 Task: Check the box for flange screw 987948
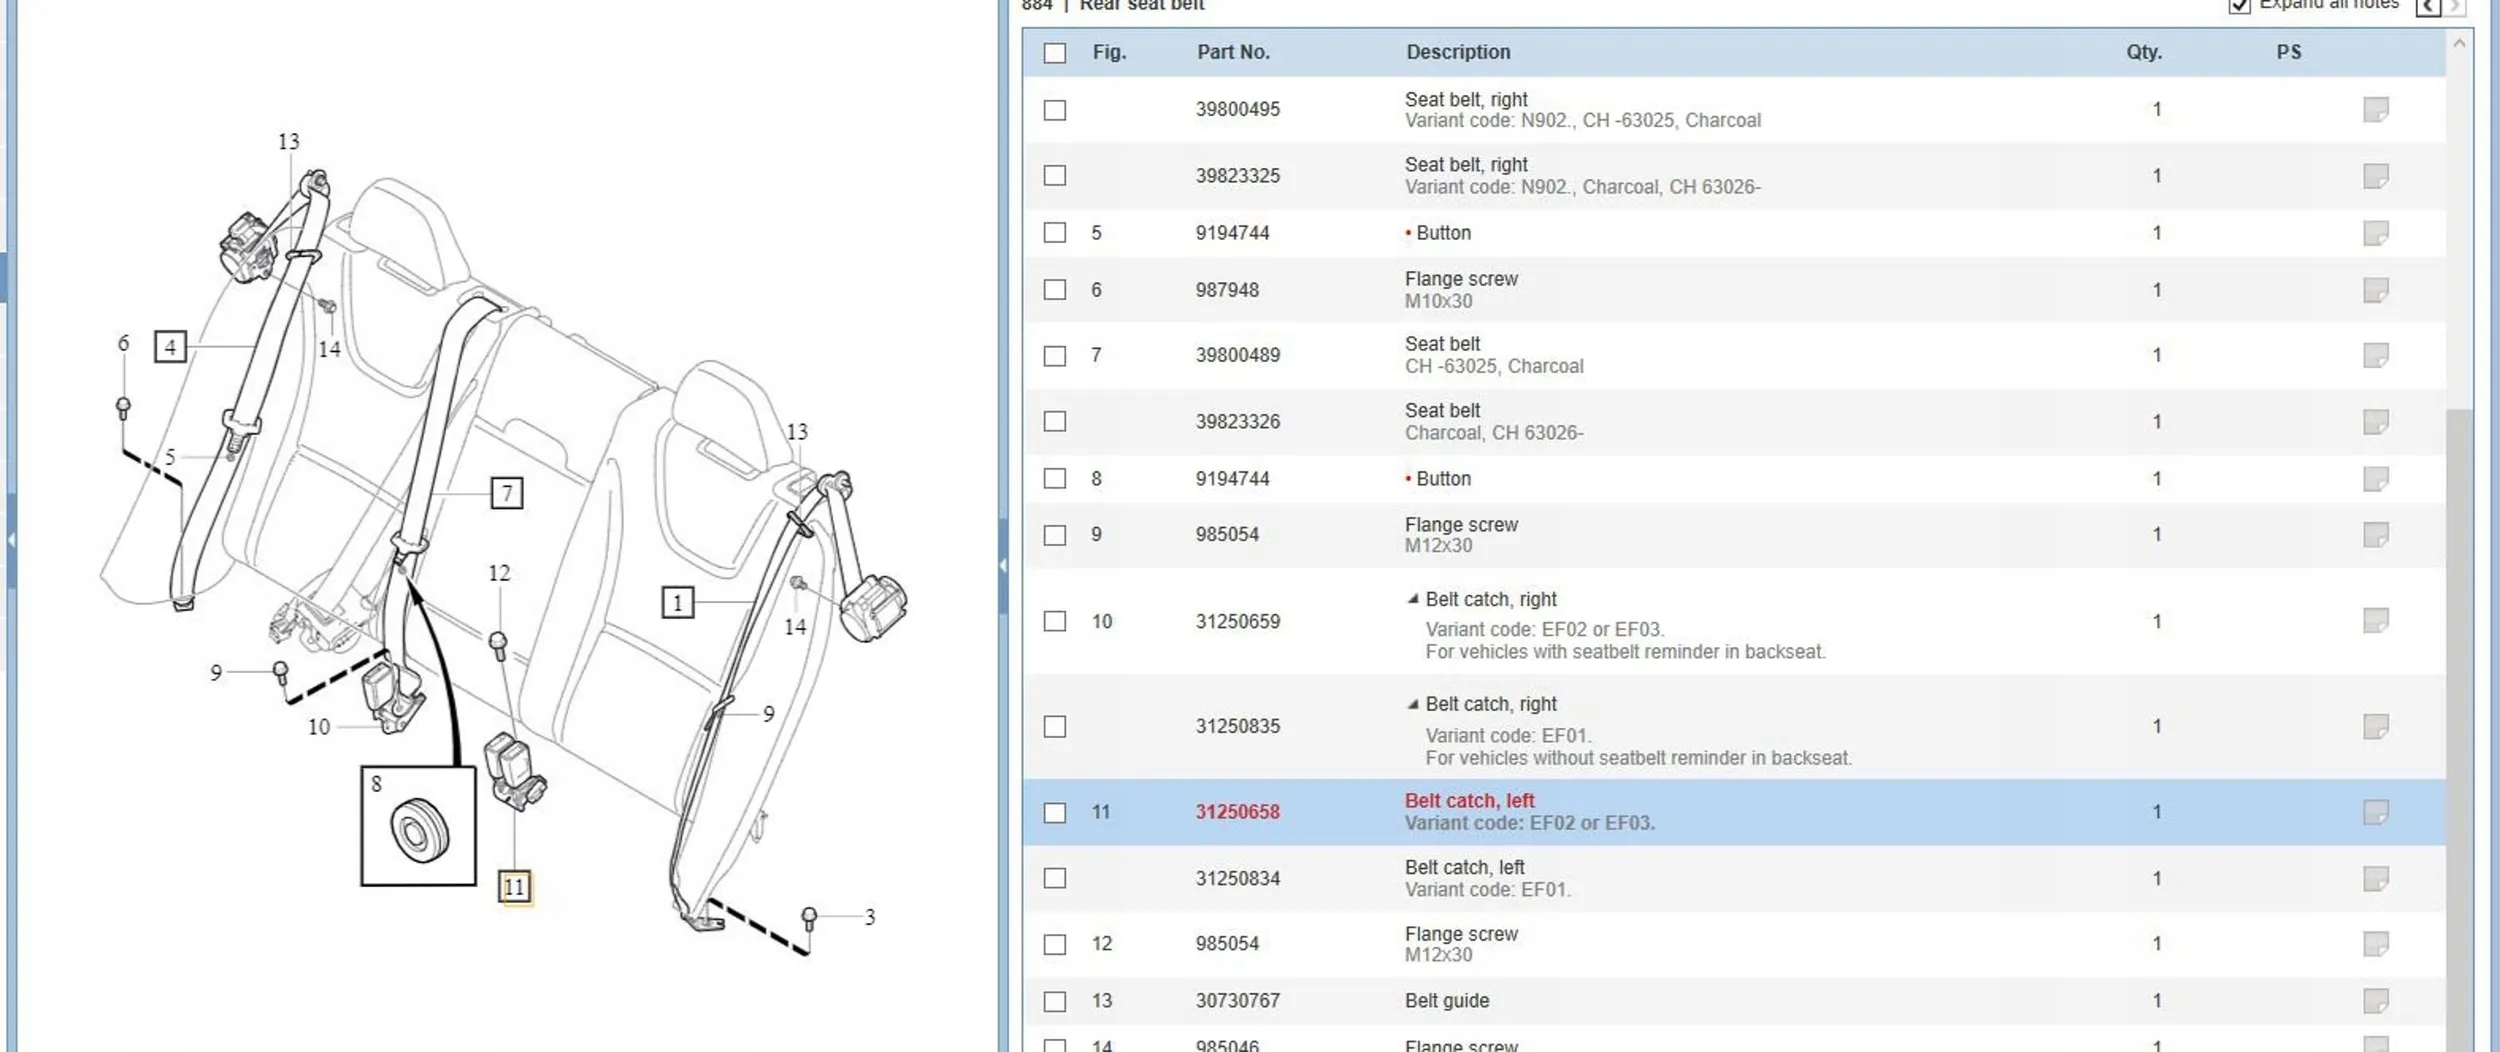(1055, 290)
